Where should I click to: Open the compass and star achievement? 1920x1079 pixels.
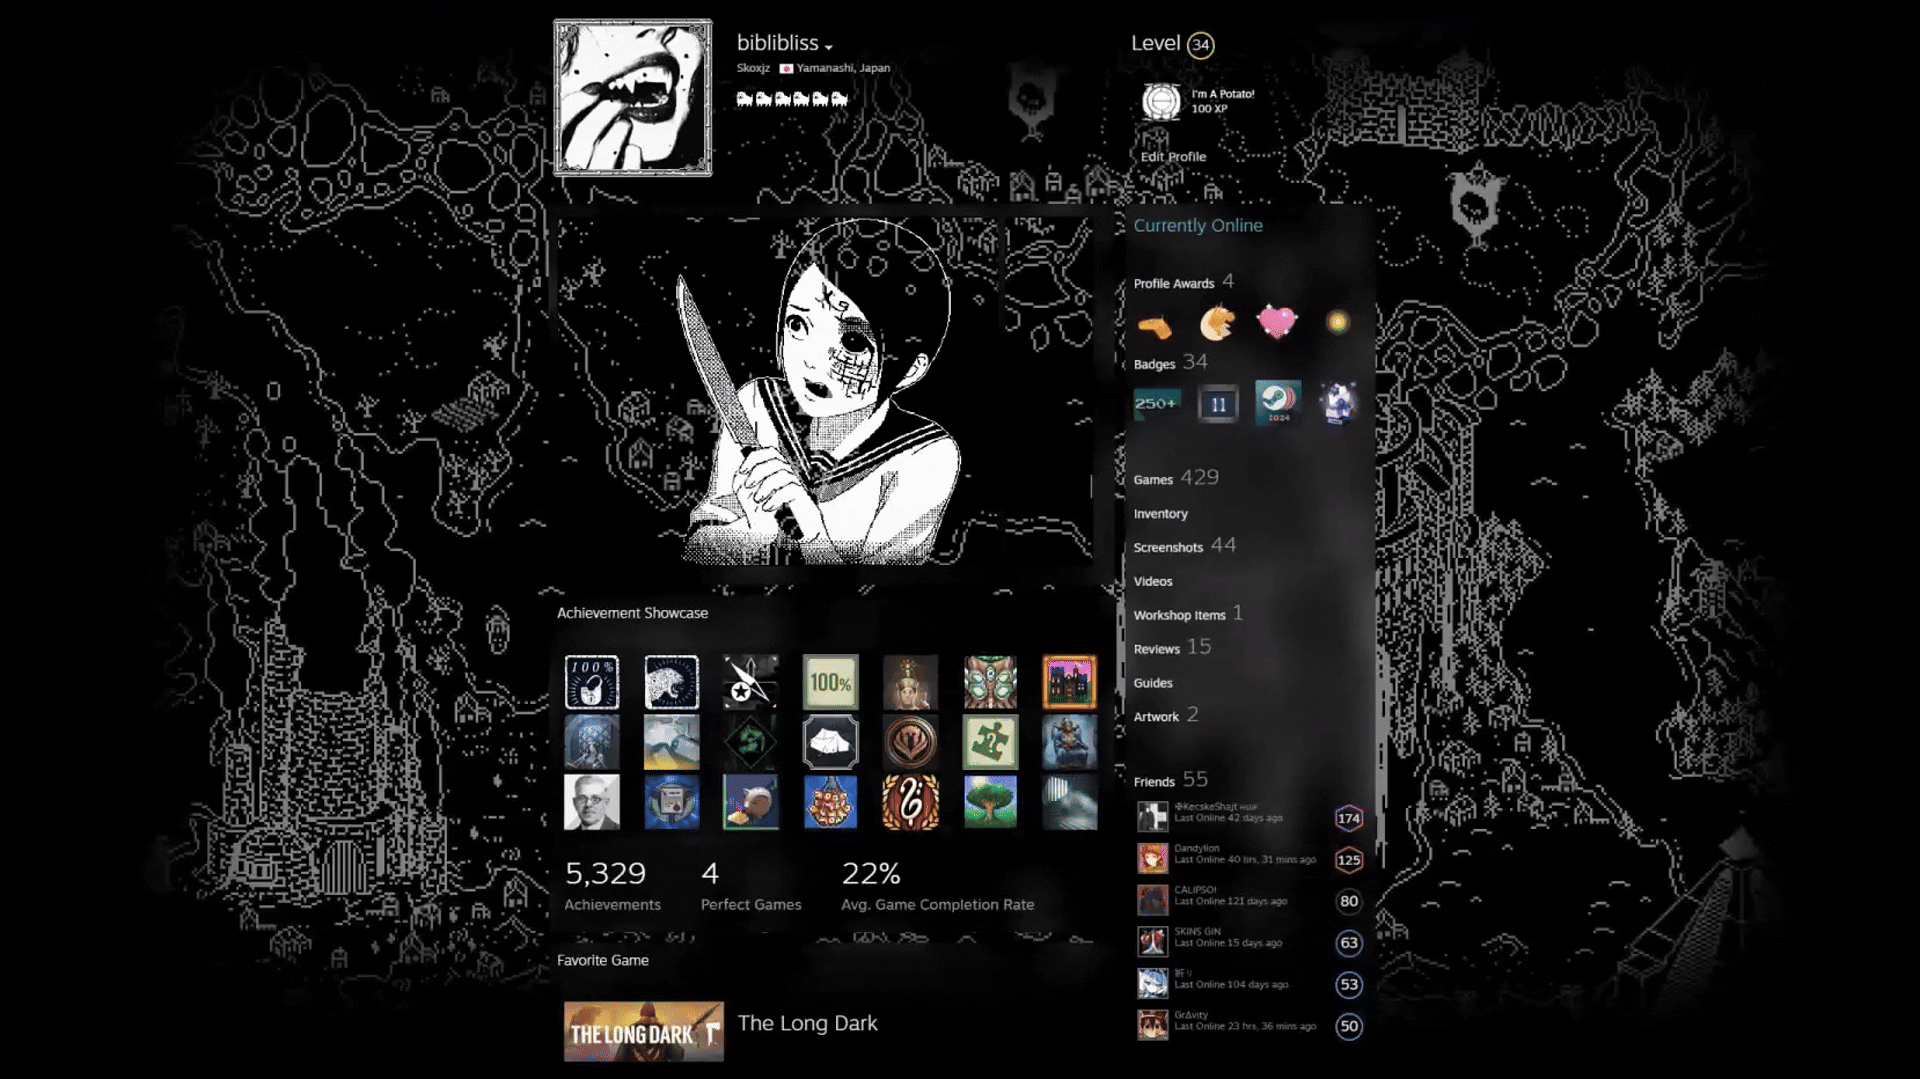coord(751,682)
